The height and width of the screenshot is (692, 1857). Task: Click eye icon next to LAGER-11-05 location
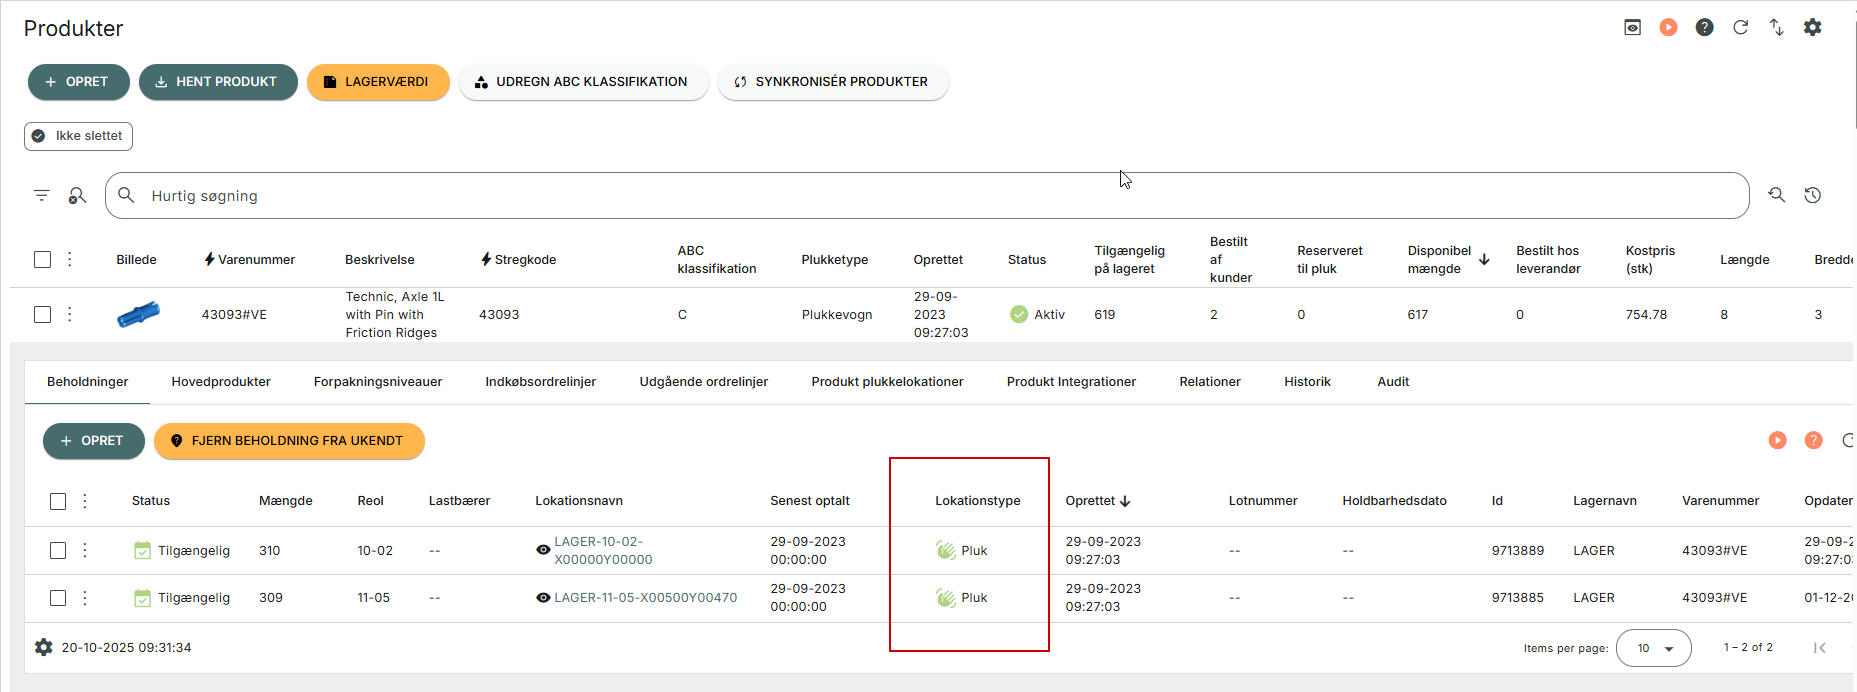click(543, 597)
